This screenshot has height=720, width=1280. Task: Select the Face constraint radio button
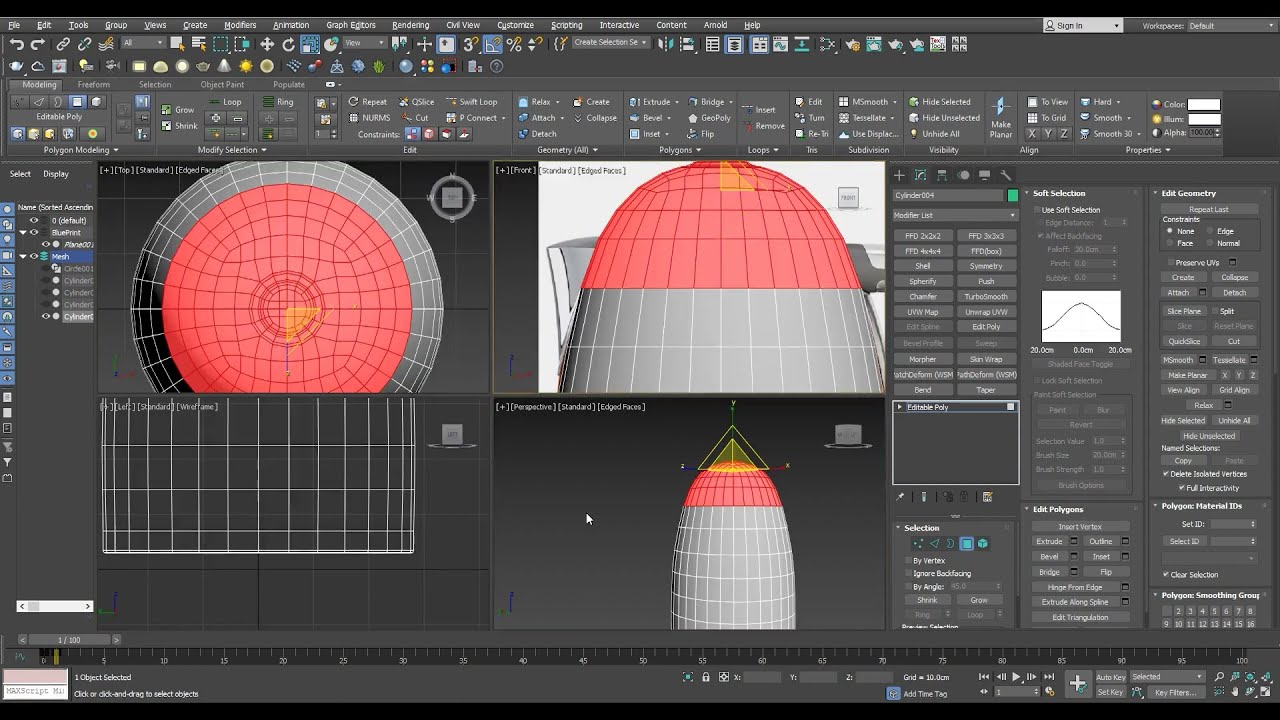click(x=1170, y=243)
